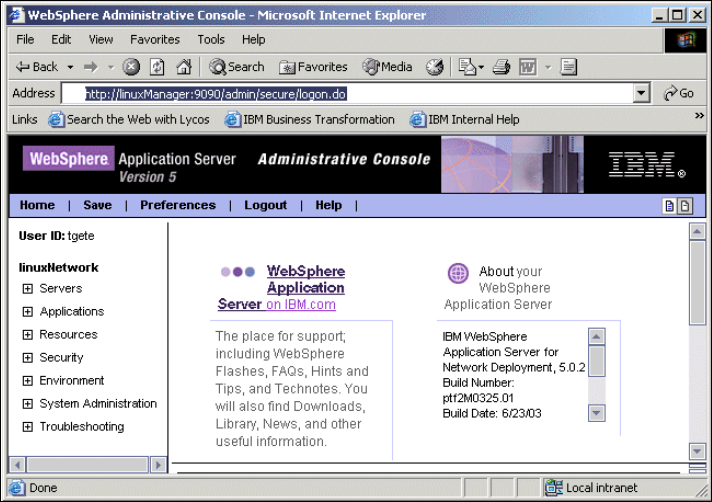The height and width of the screenshot is (502, 712).
Task: Open the Back button history dropdown
Action: (70, 67)
